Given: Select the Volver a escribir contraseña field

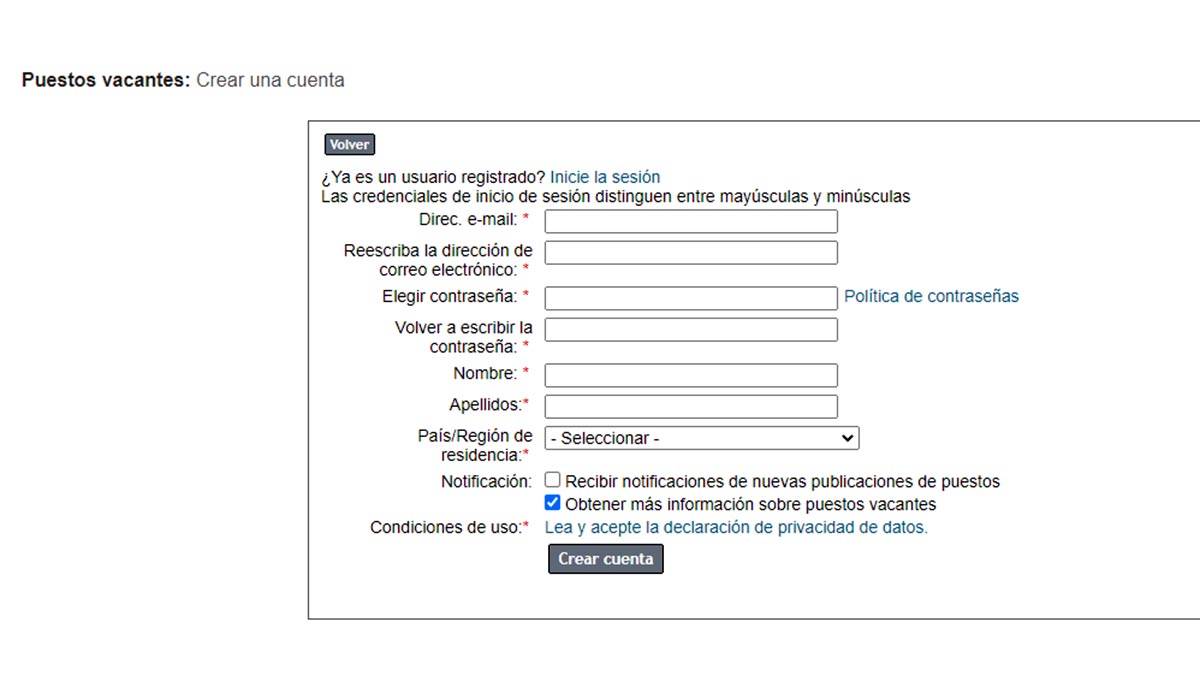Looking at the screenshot, I should tap(690, 329).
